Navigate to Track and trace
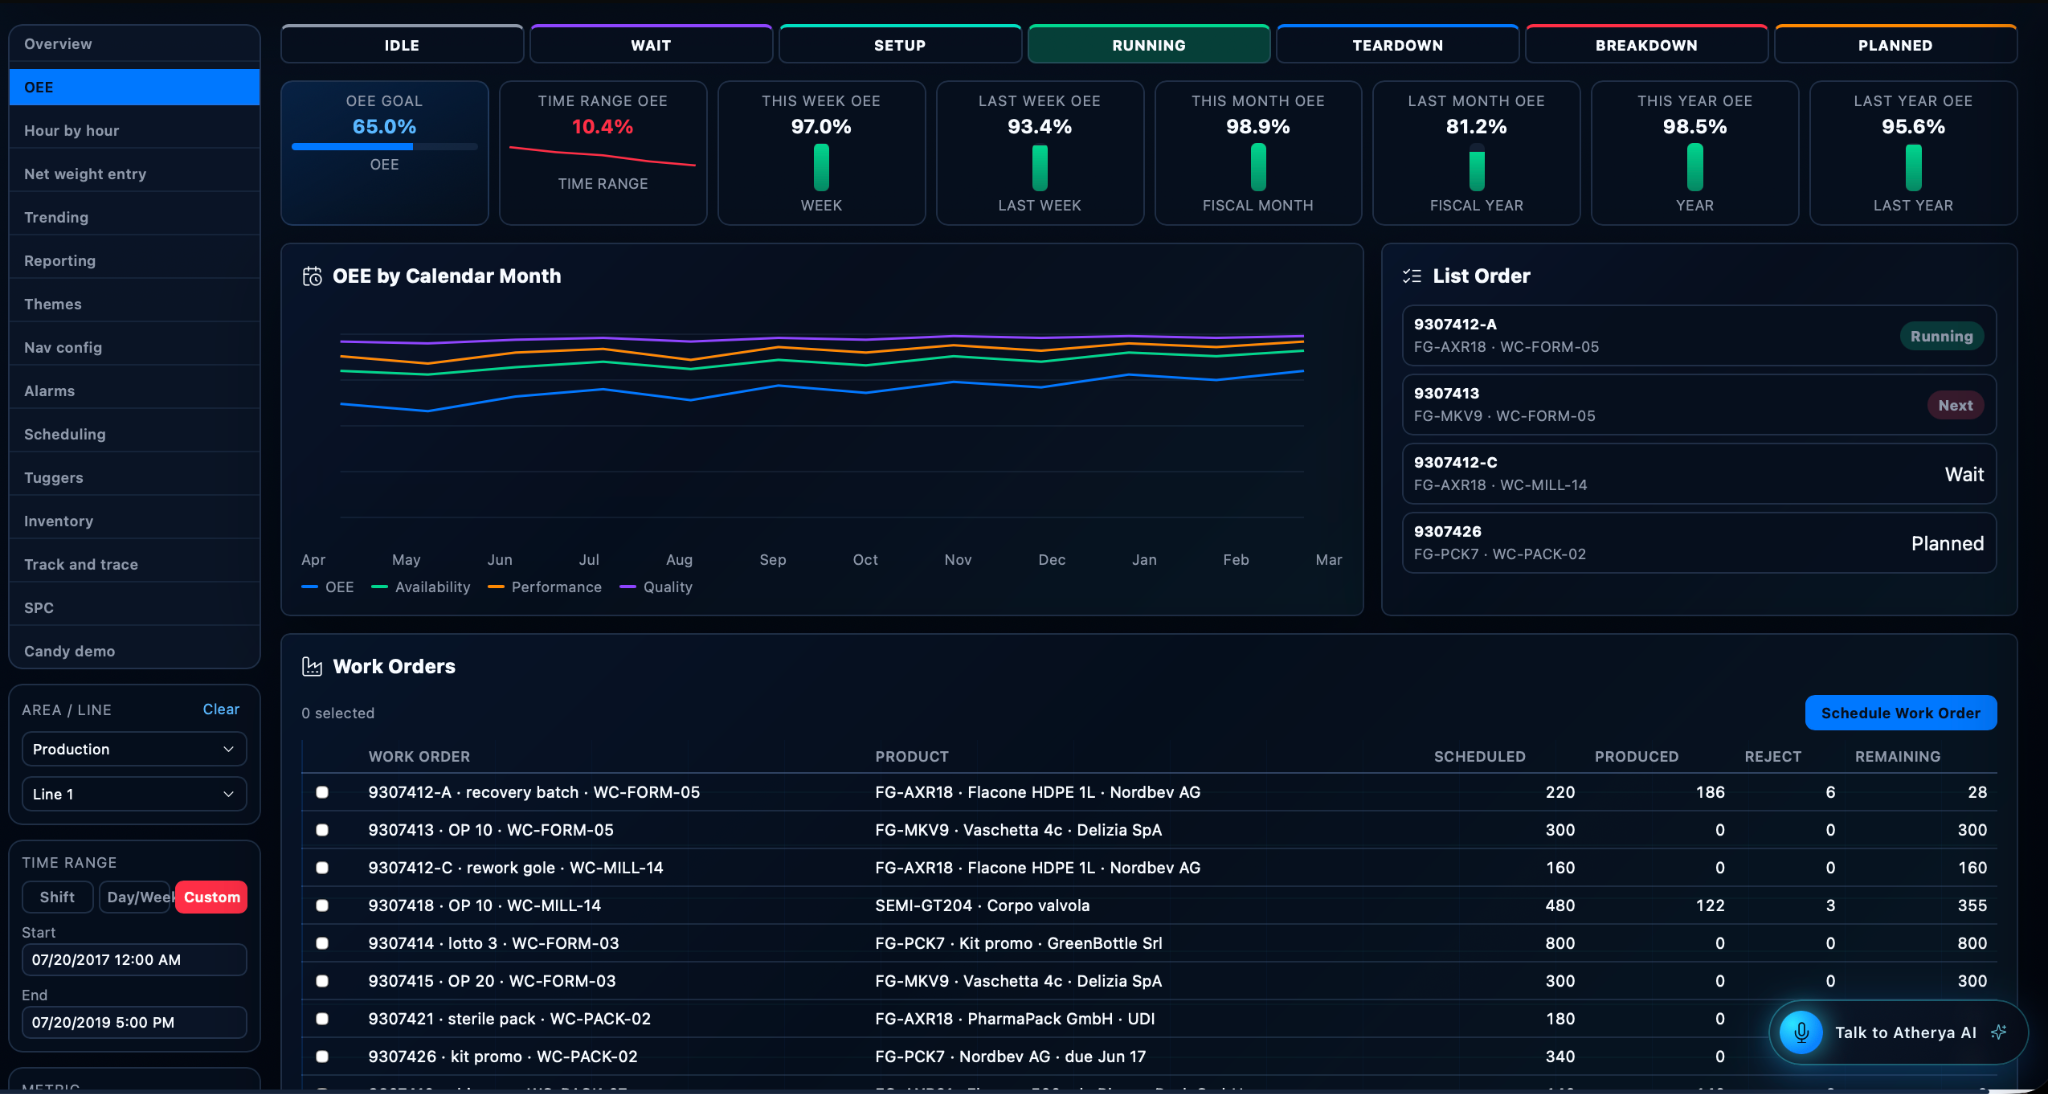 coord(134,564)
